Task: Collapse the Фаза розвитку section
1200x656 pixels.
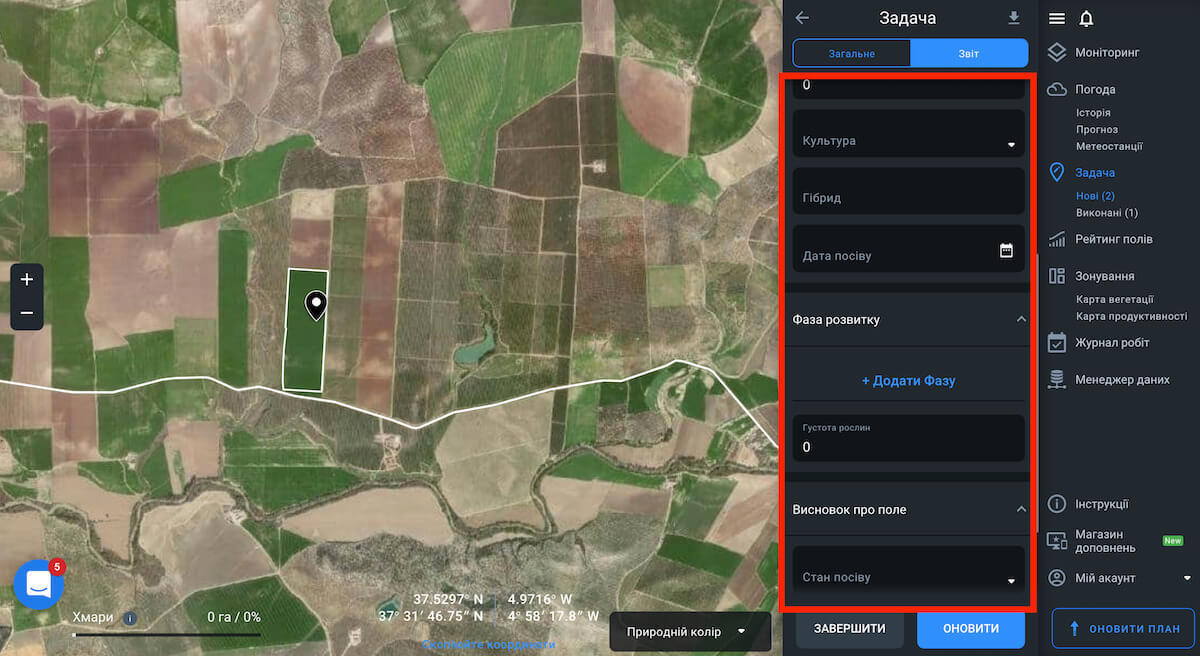Action: coord(1020,319)
